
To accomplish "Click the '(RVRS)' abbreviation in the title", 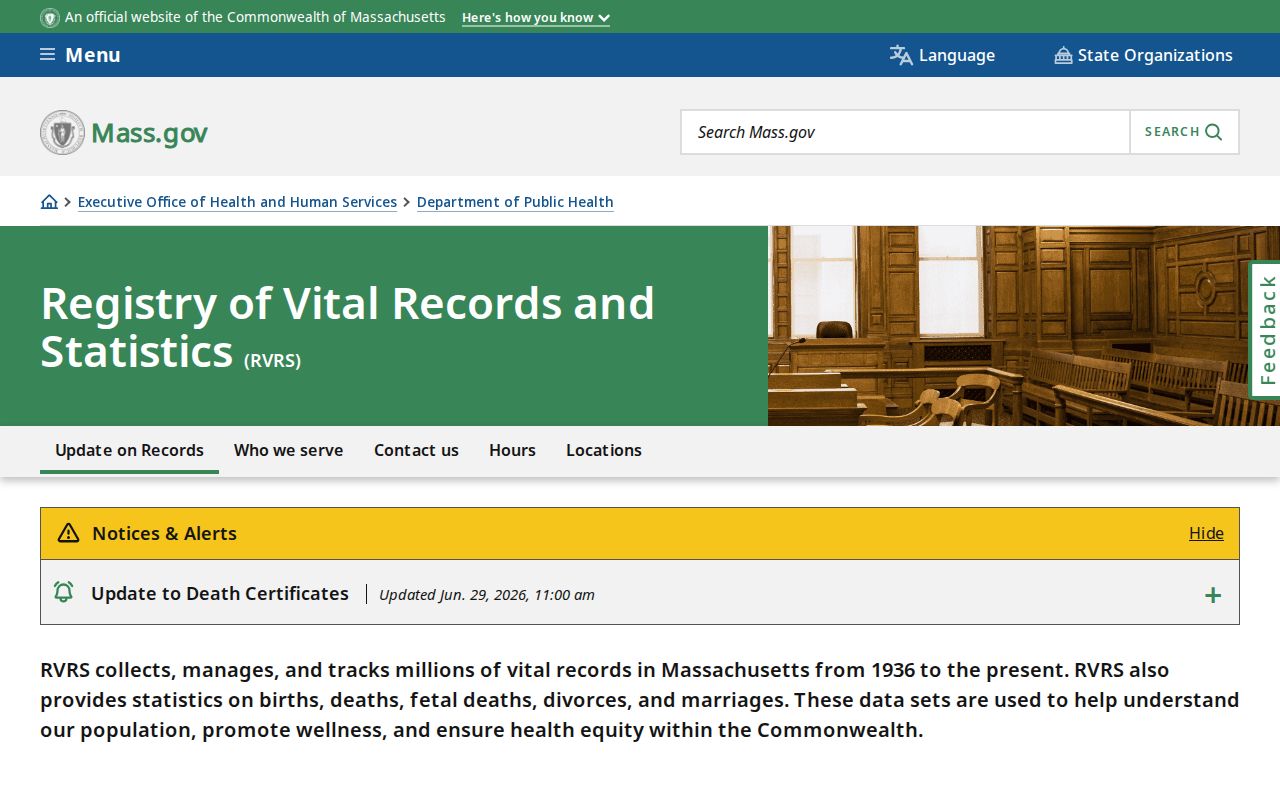I will [x=272, y=360].
